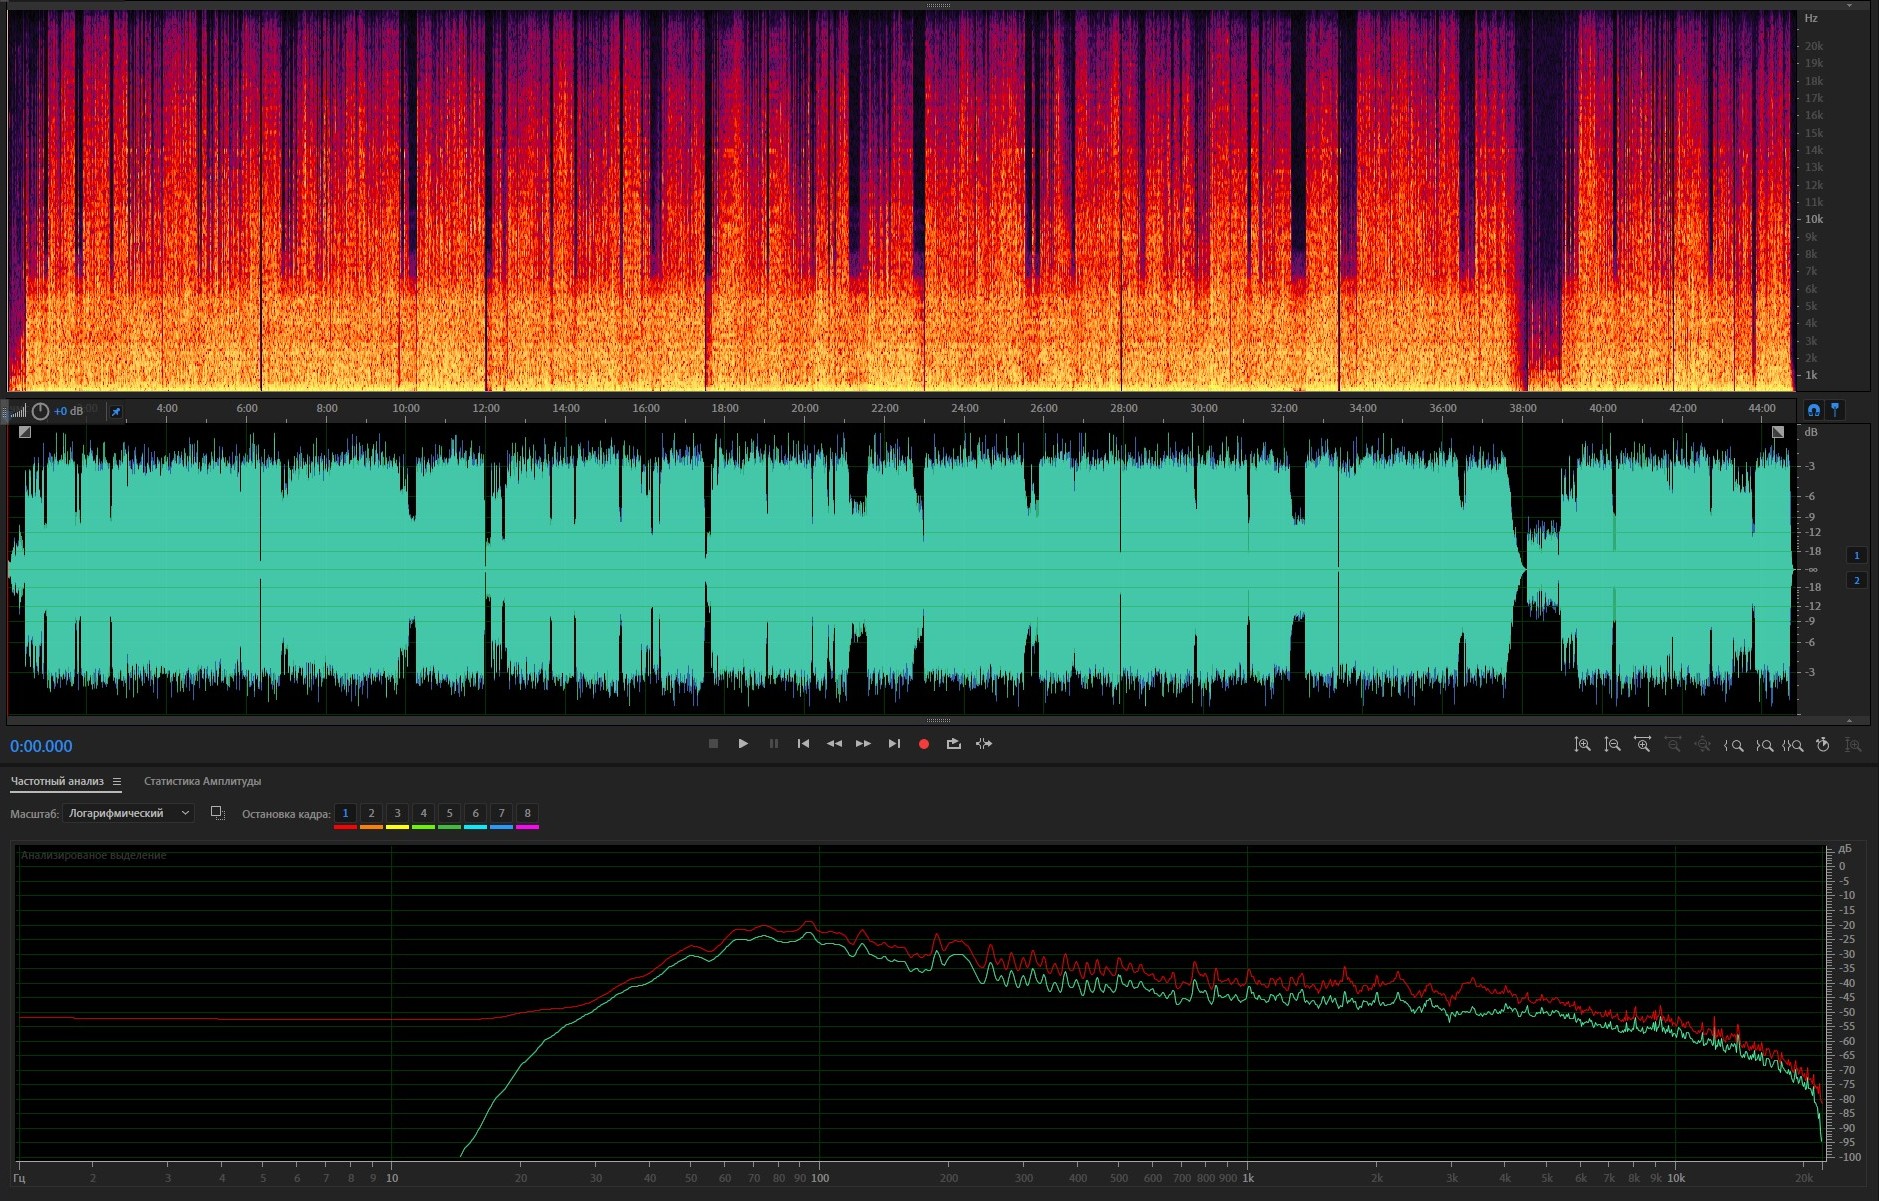Switch to Статистика Амплитуды tab
The width and height of the screenshot is (1879, 1201).
point(202,782)
